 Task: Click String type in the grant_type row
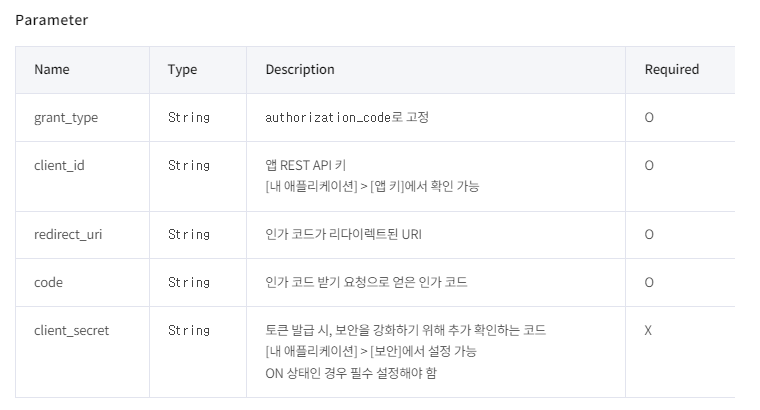coord(189,118)
